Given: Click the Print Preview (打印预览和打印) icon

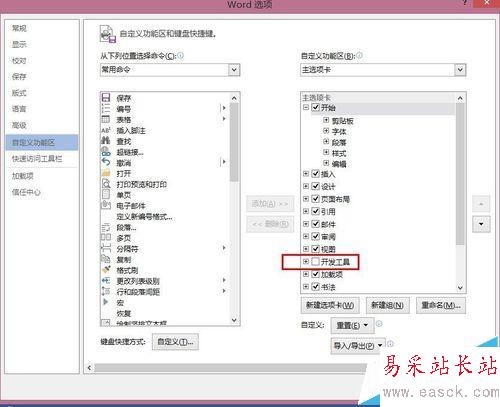Looking at the screenshot, I should [x=106, y=184].
